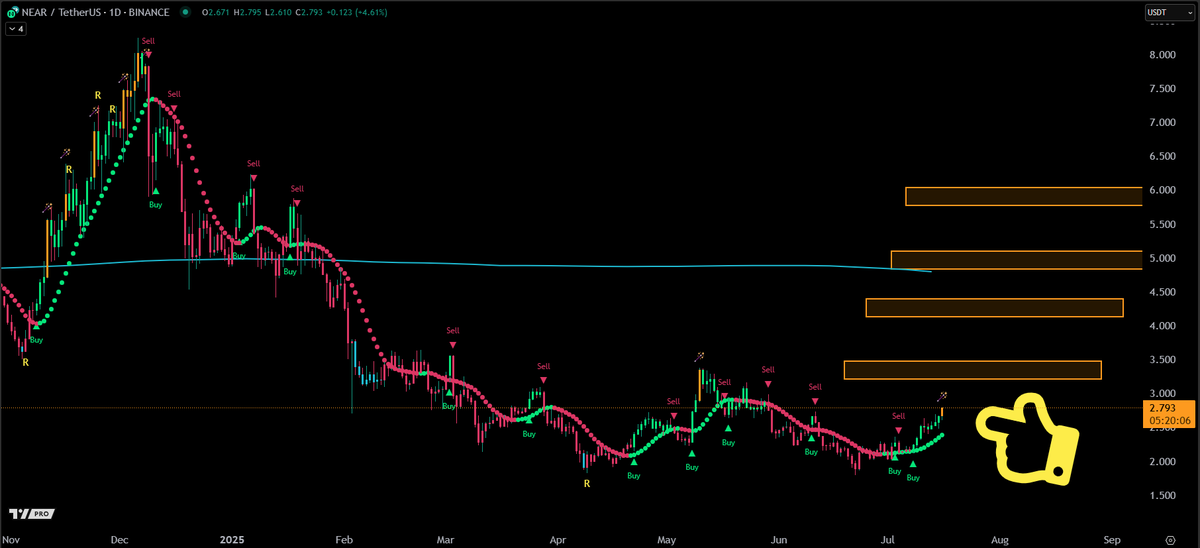Select the orange target box near 3.350
This screenshot has height=548, width=1200.
tap(972, 370)
